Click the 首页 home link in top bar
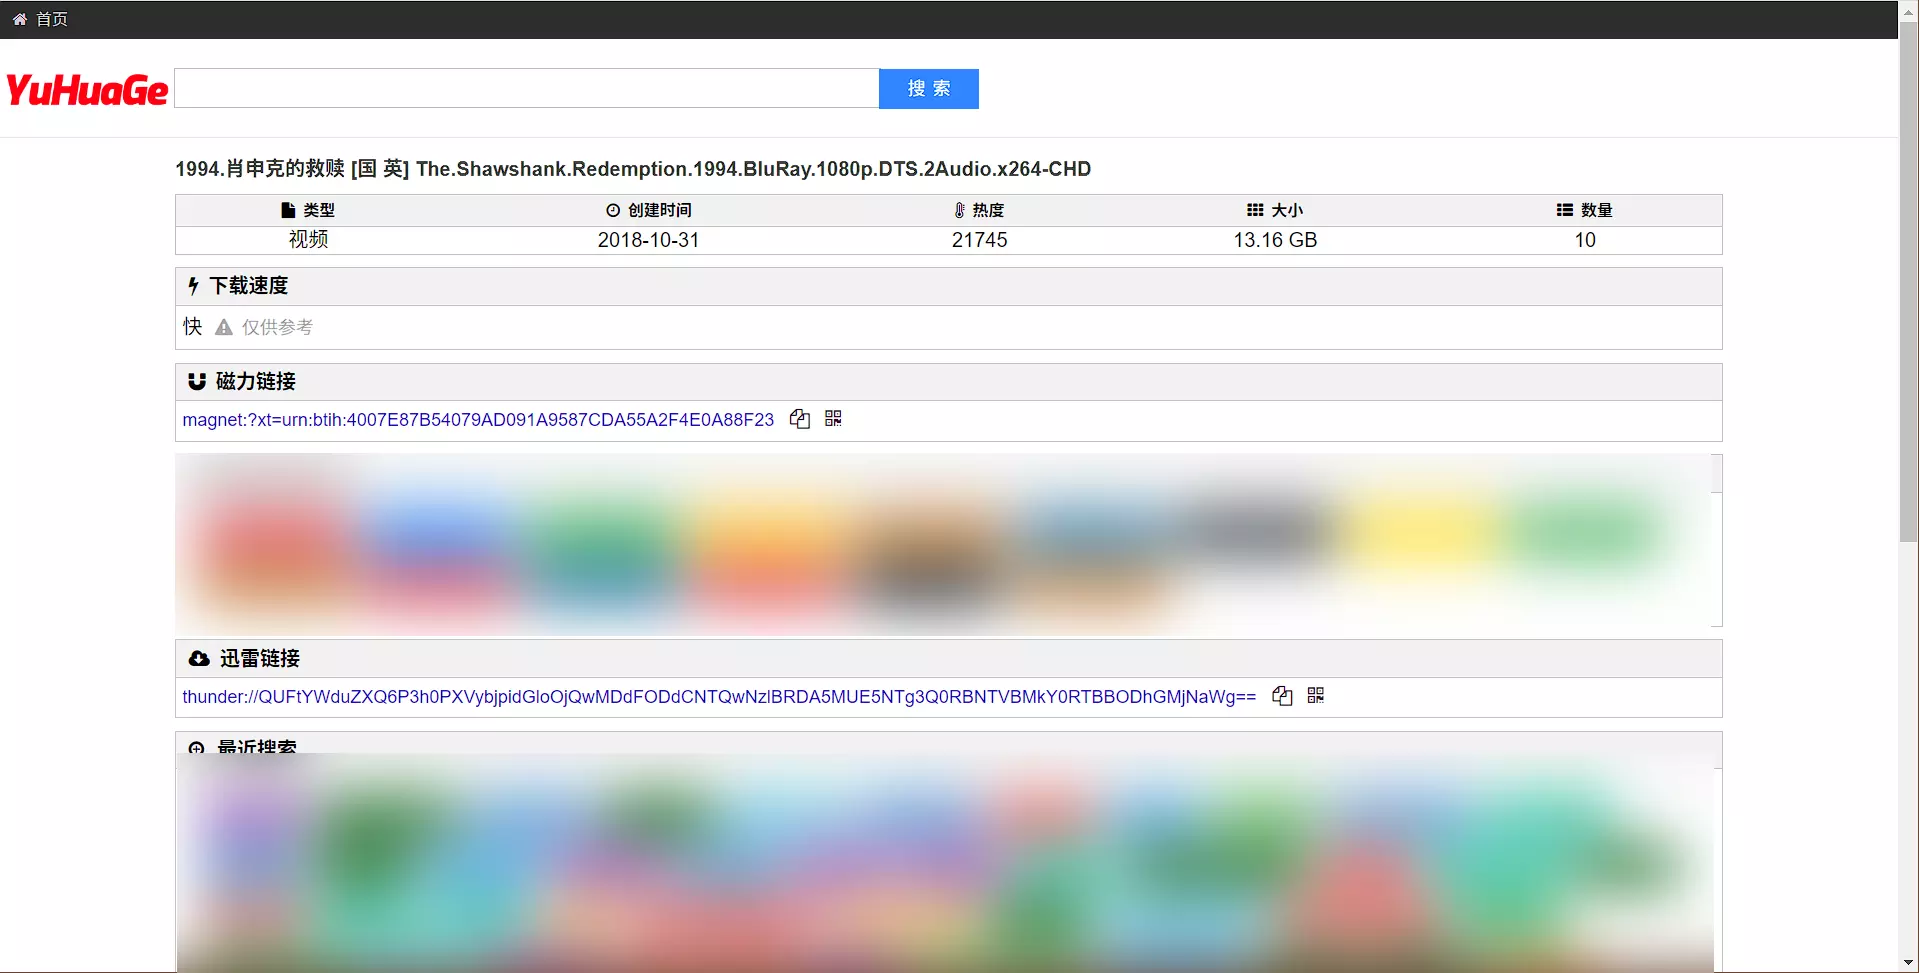 [x=40, y=19]
